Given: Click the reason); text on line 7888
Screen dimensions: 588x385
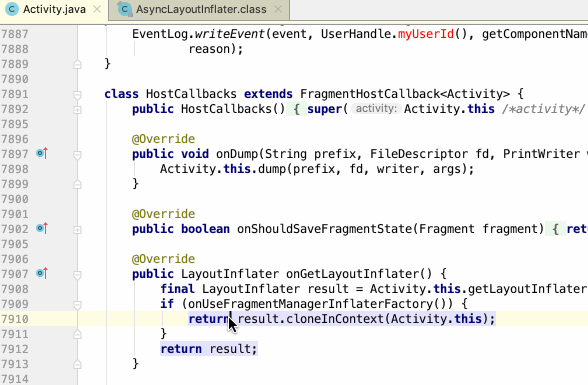Looking at the screenshot, I should tap(216, 49).
